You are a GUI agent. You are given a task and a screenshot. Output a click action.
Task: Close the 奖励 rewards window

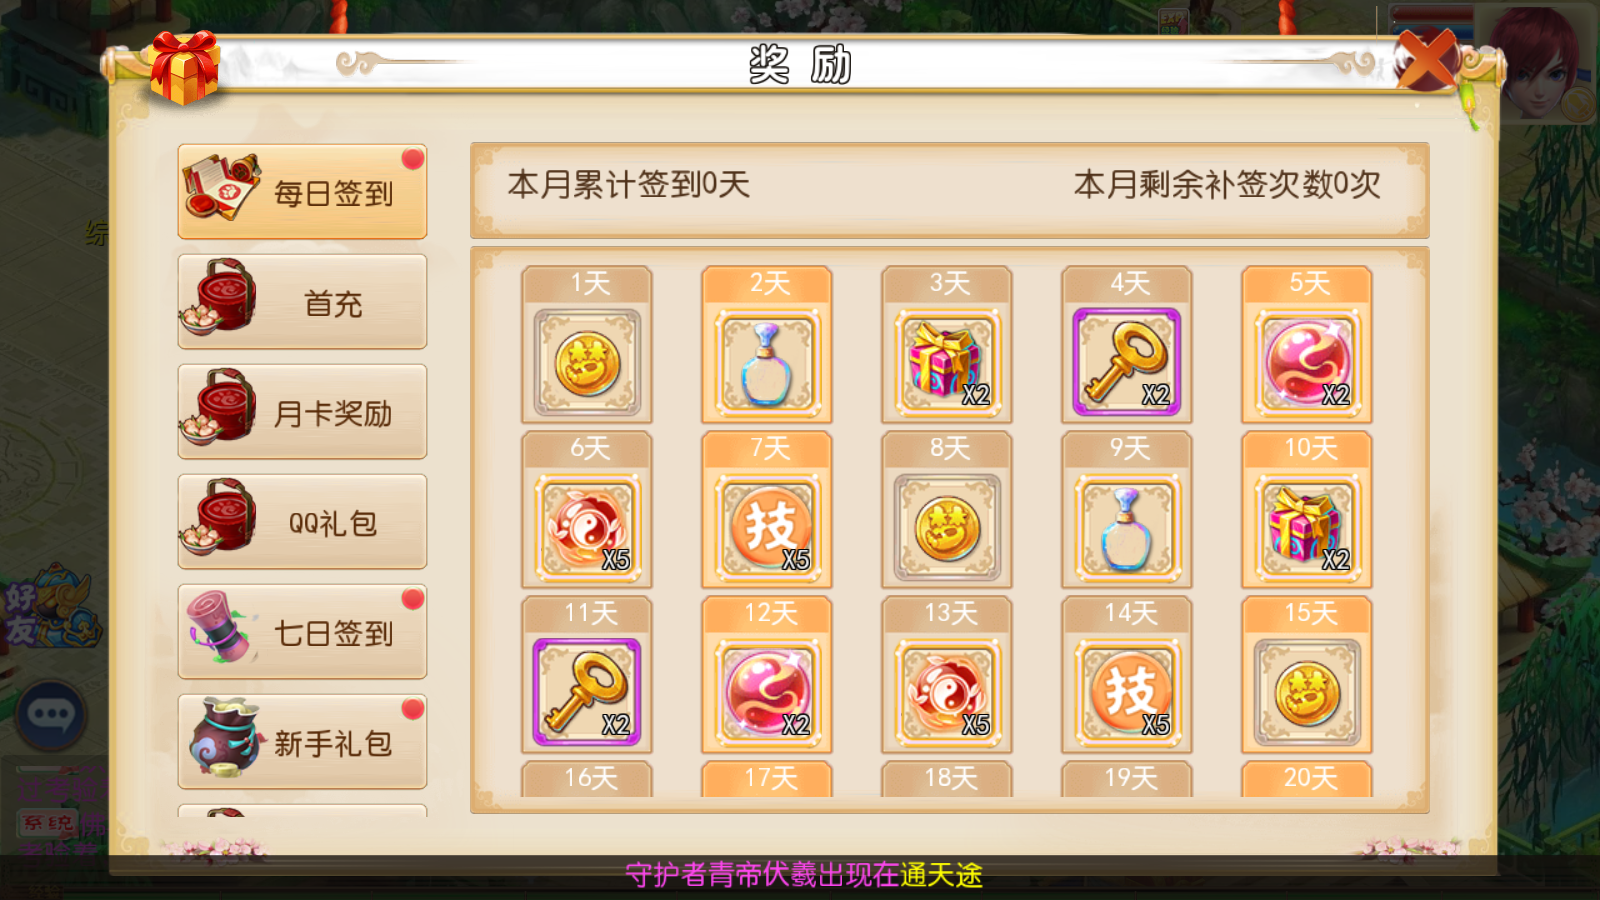[x=1427, y=60]
